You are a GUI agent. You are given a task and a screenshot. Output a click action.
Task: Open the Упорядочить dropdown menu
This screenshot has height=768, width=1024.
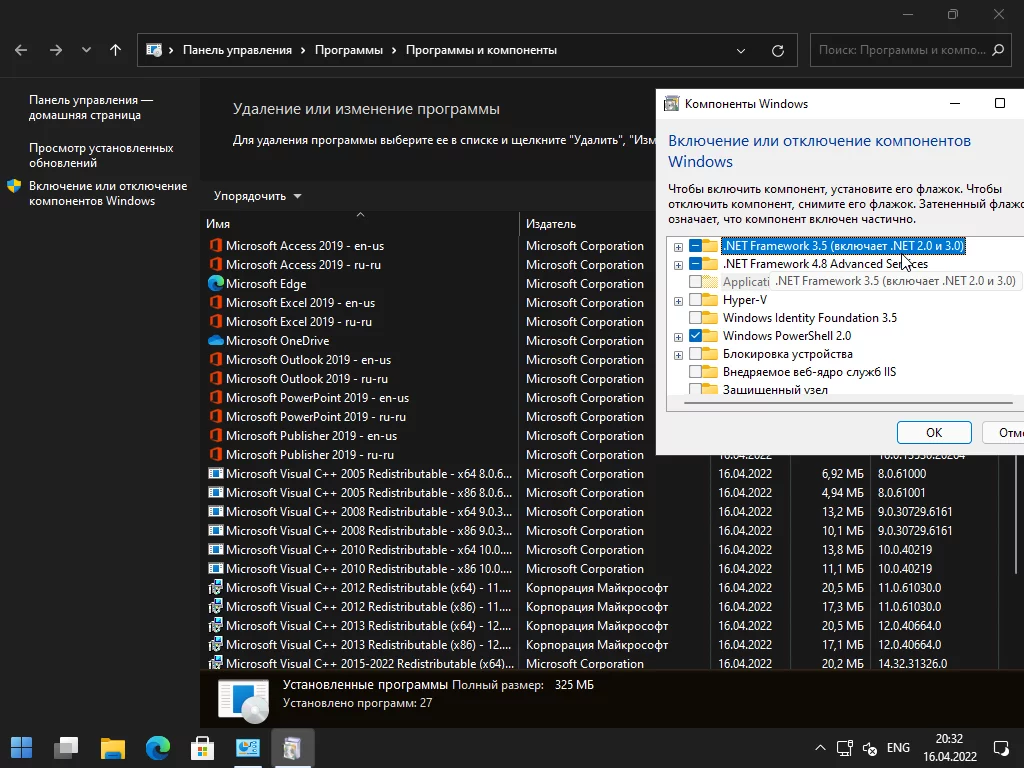(257, 196)
